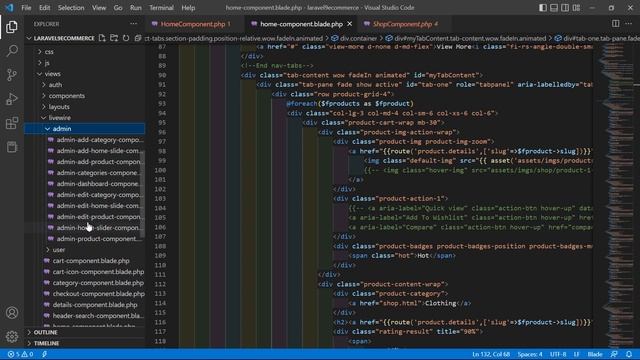Click New Folder icon in explorer header

pos(114,38)
